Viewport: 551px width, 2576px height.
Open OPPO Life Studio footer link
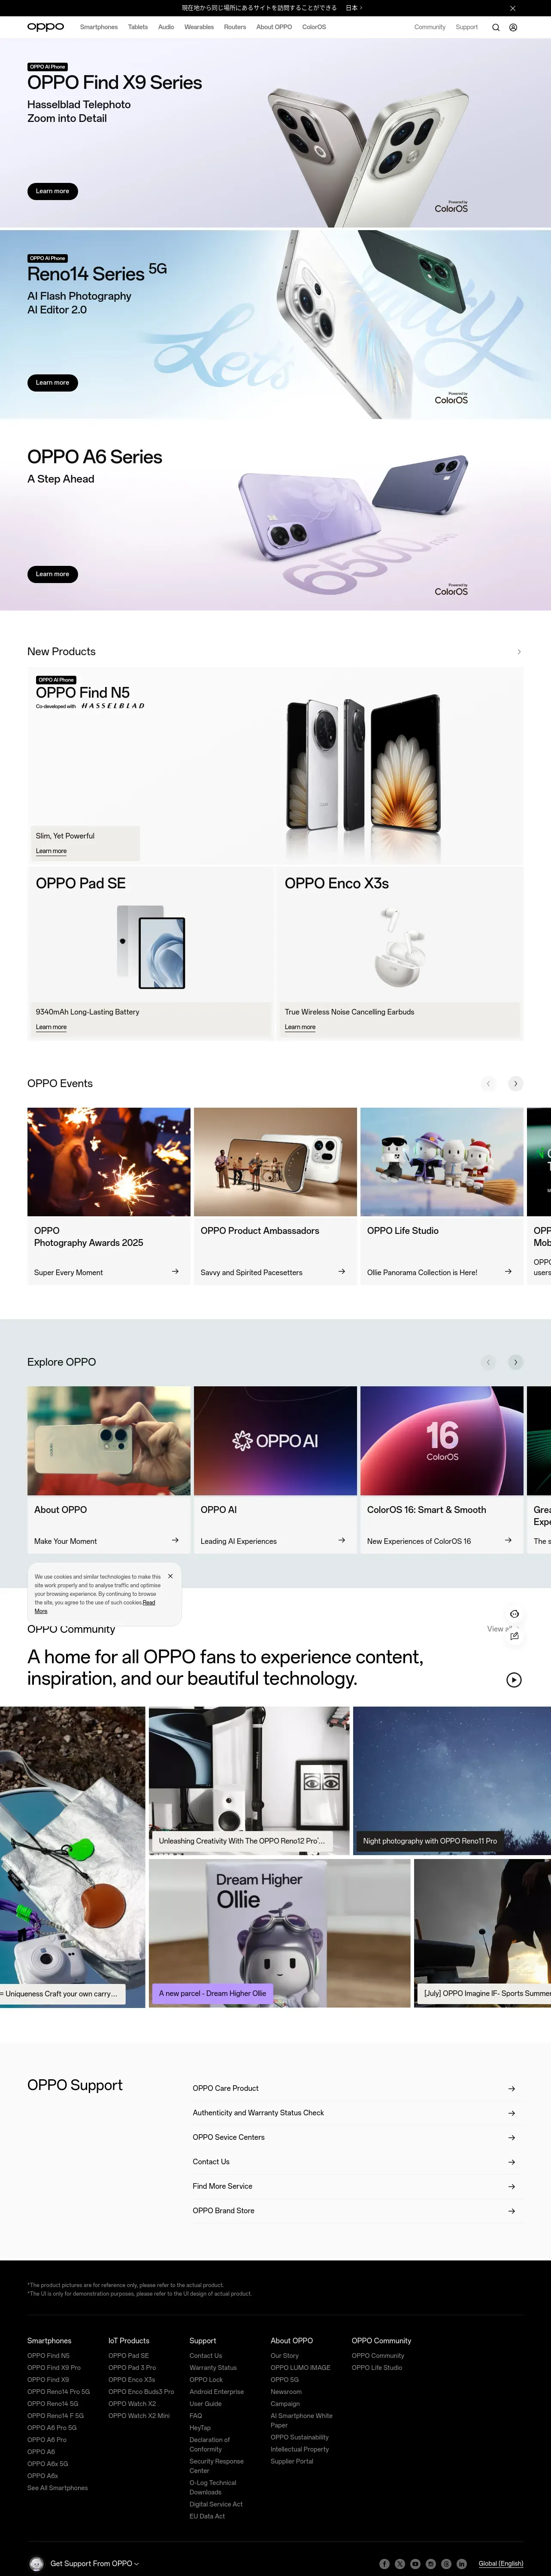[377, 2368]
